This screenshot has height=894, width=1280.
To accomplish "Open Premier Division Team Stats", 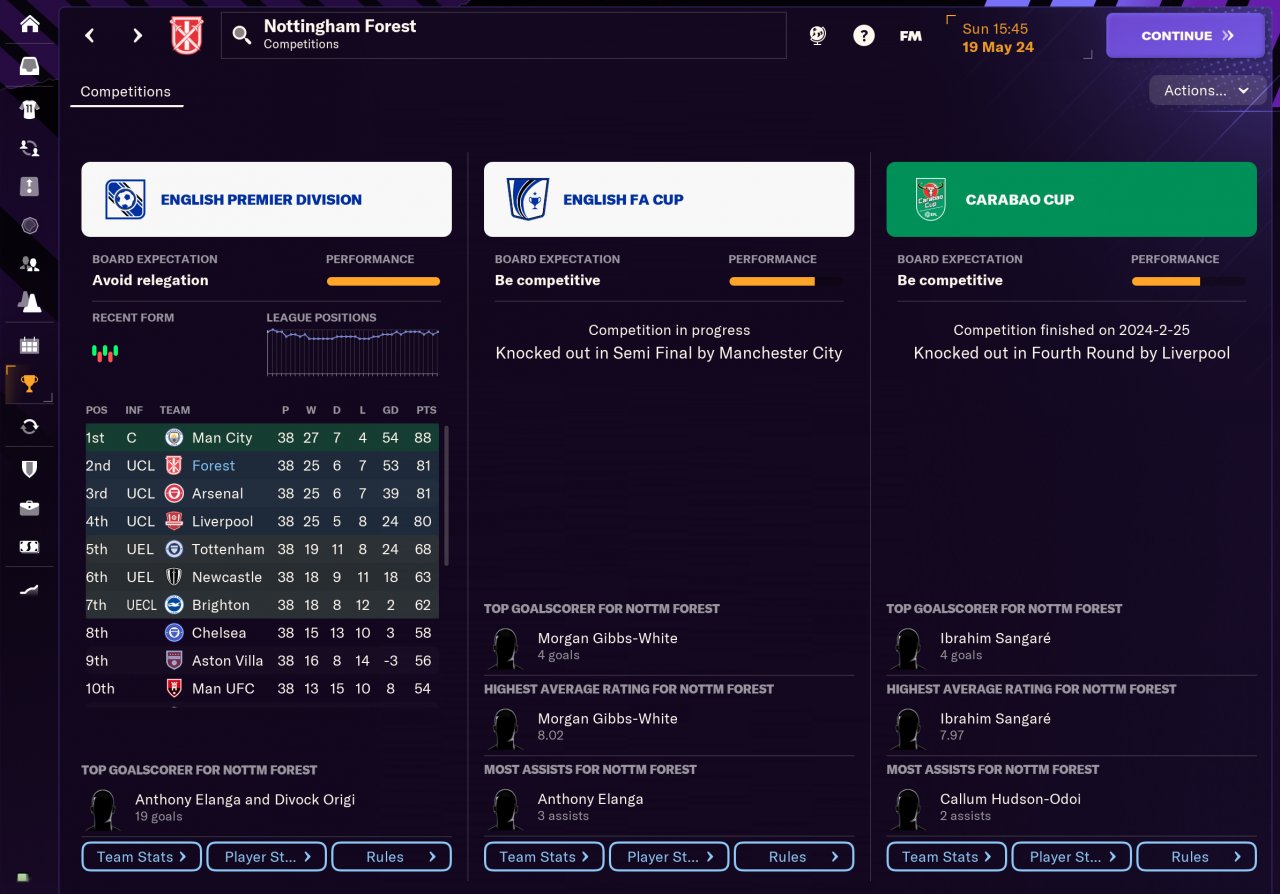I will tap(141, 857).
